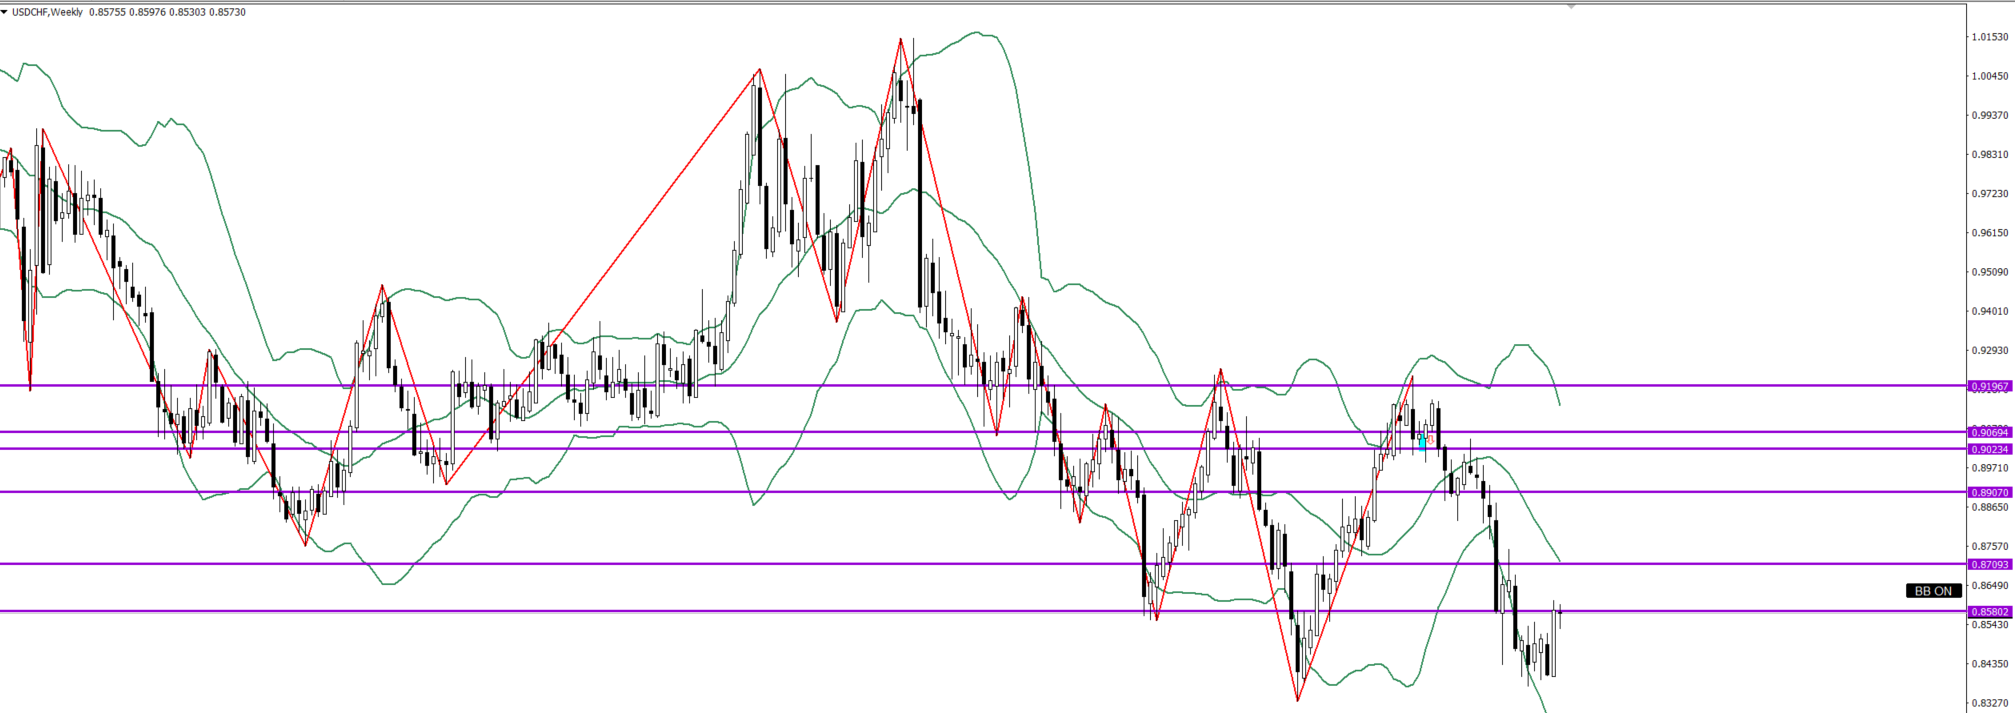Click the cyan marker on the candle
This screenshot has height=713, width=2015.
click(x=1422, y=441)
